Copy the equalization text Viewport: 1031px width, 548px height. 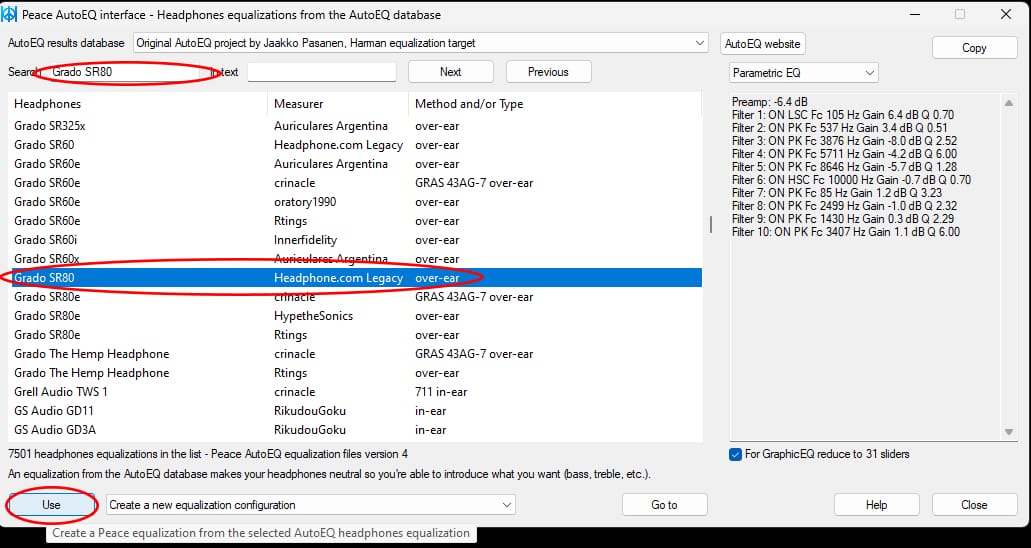pos(974,48)
